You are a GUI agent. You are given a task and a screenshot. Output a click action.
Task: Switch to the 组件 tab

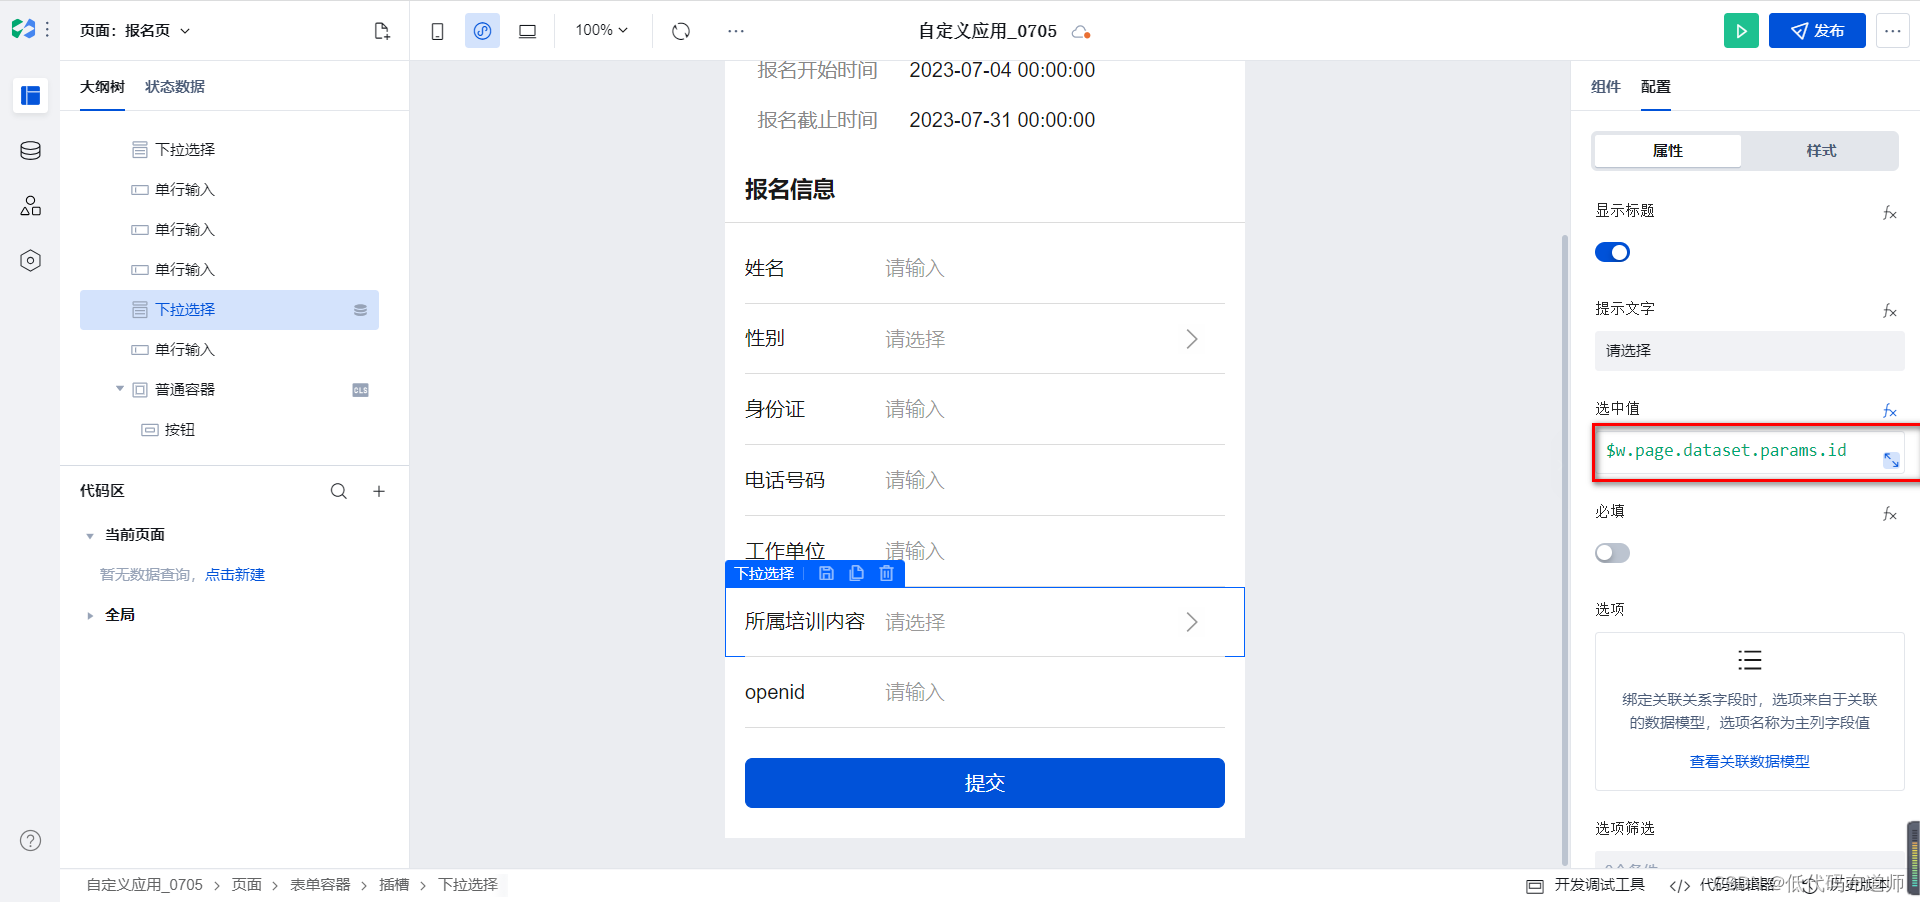[1605, 87]
